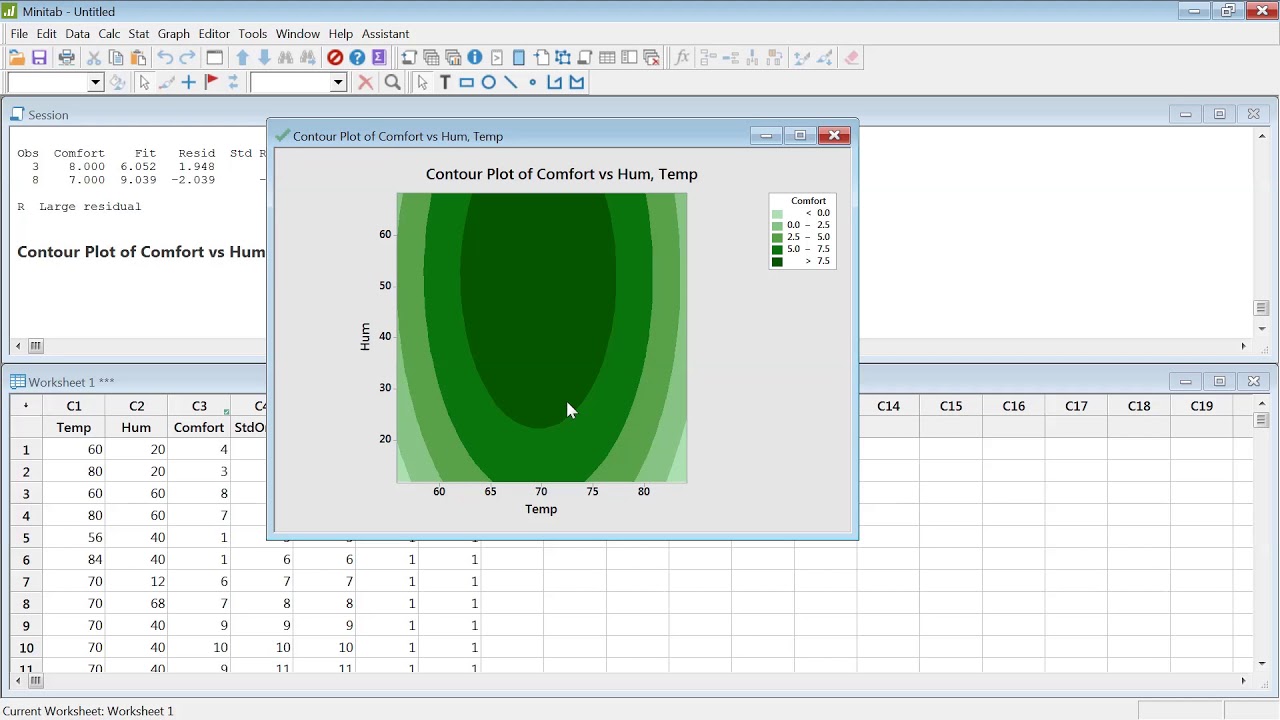Click row 5 Temp cell containing 56
This screenshot has width=1280, height=720.
tap(74, 538)
